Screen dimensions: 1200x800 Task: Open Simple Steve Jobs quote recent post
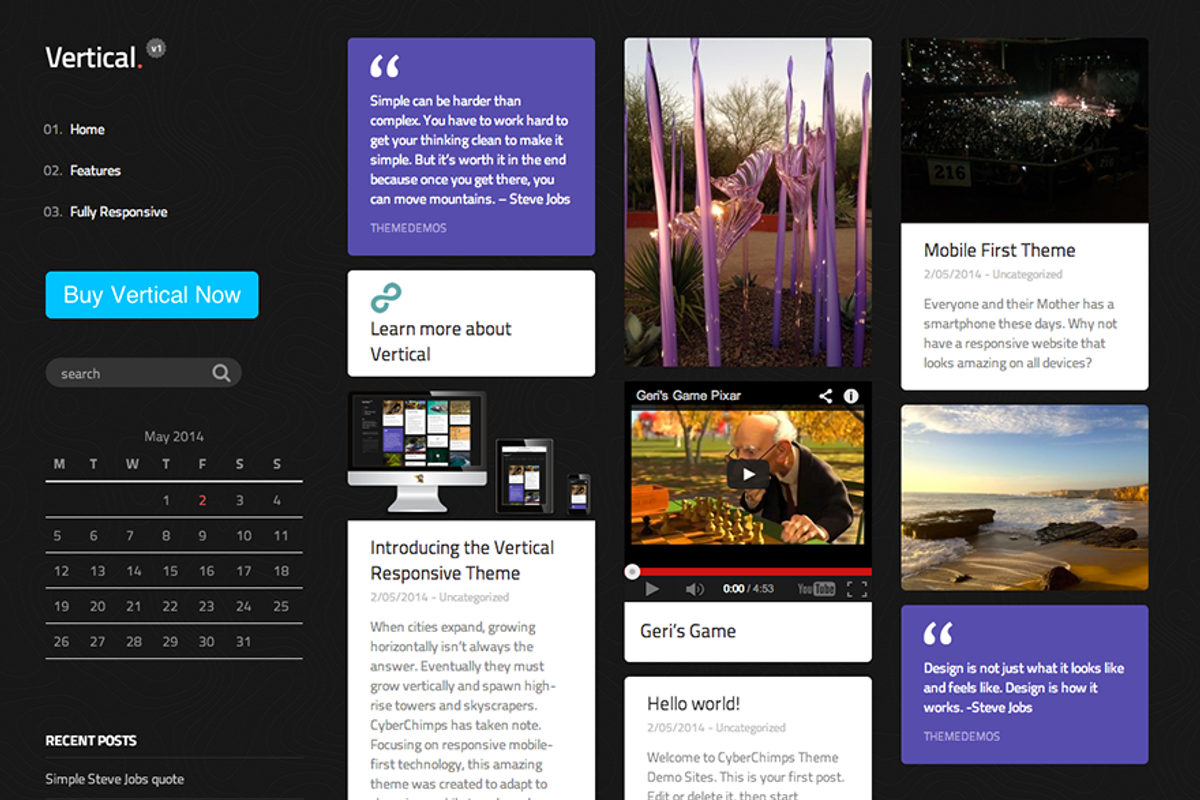point(114,779)
